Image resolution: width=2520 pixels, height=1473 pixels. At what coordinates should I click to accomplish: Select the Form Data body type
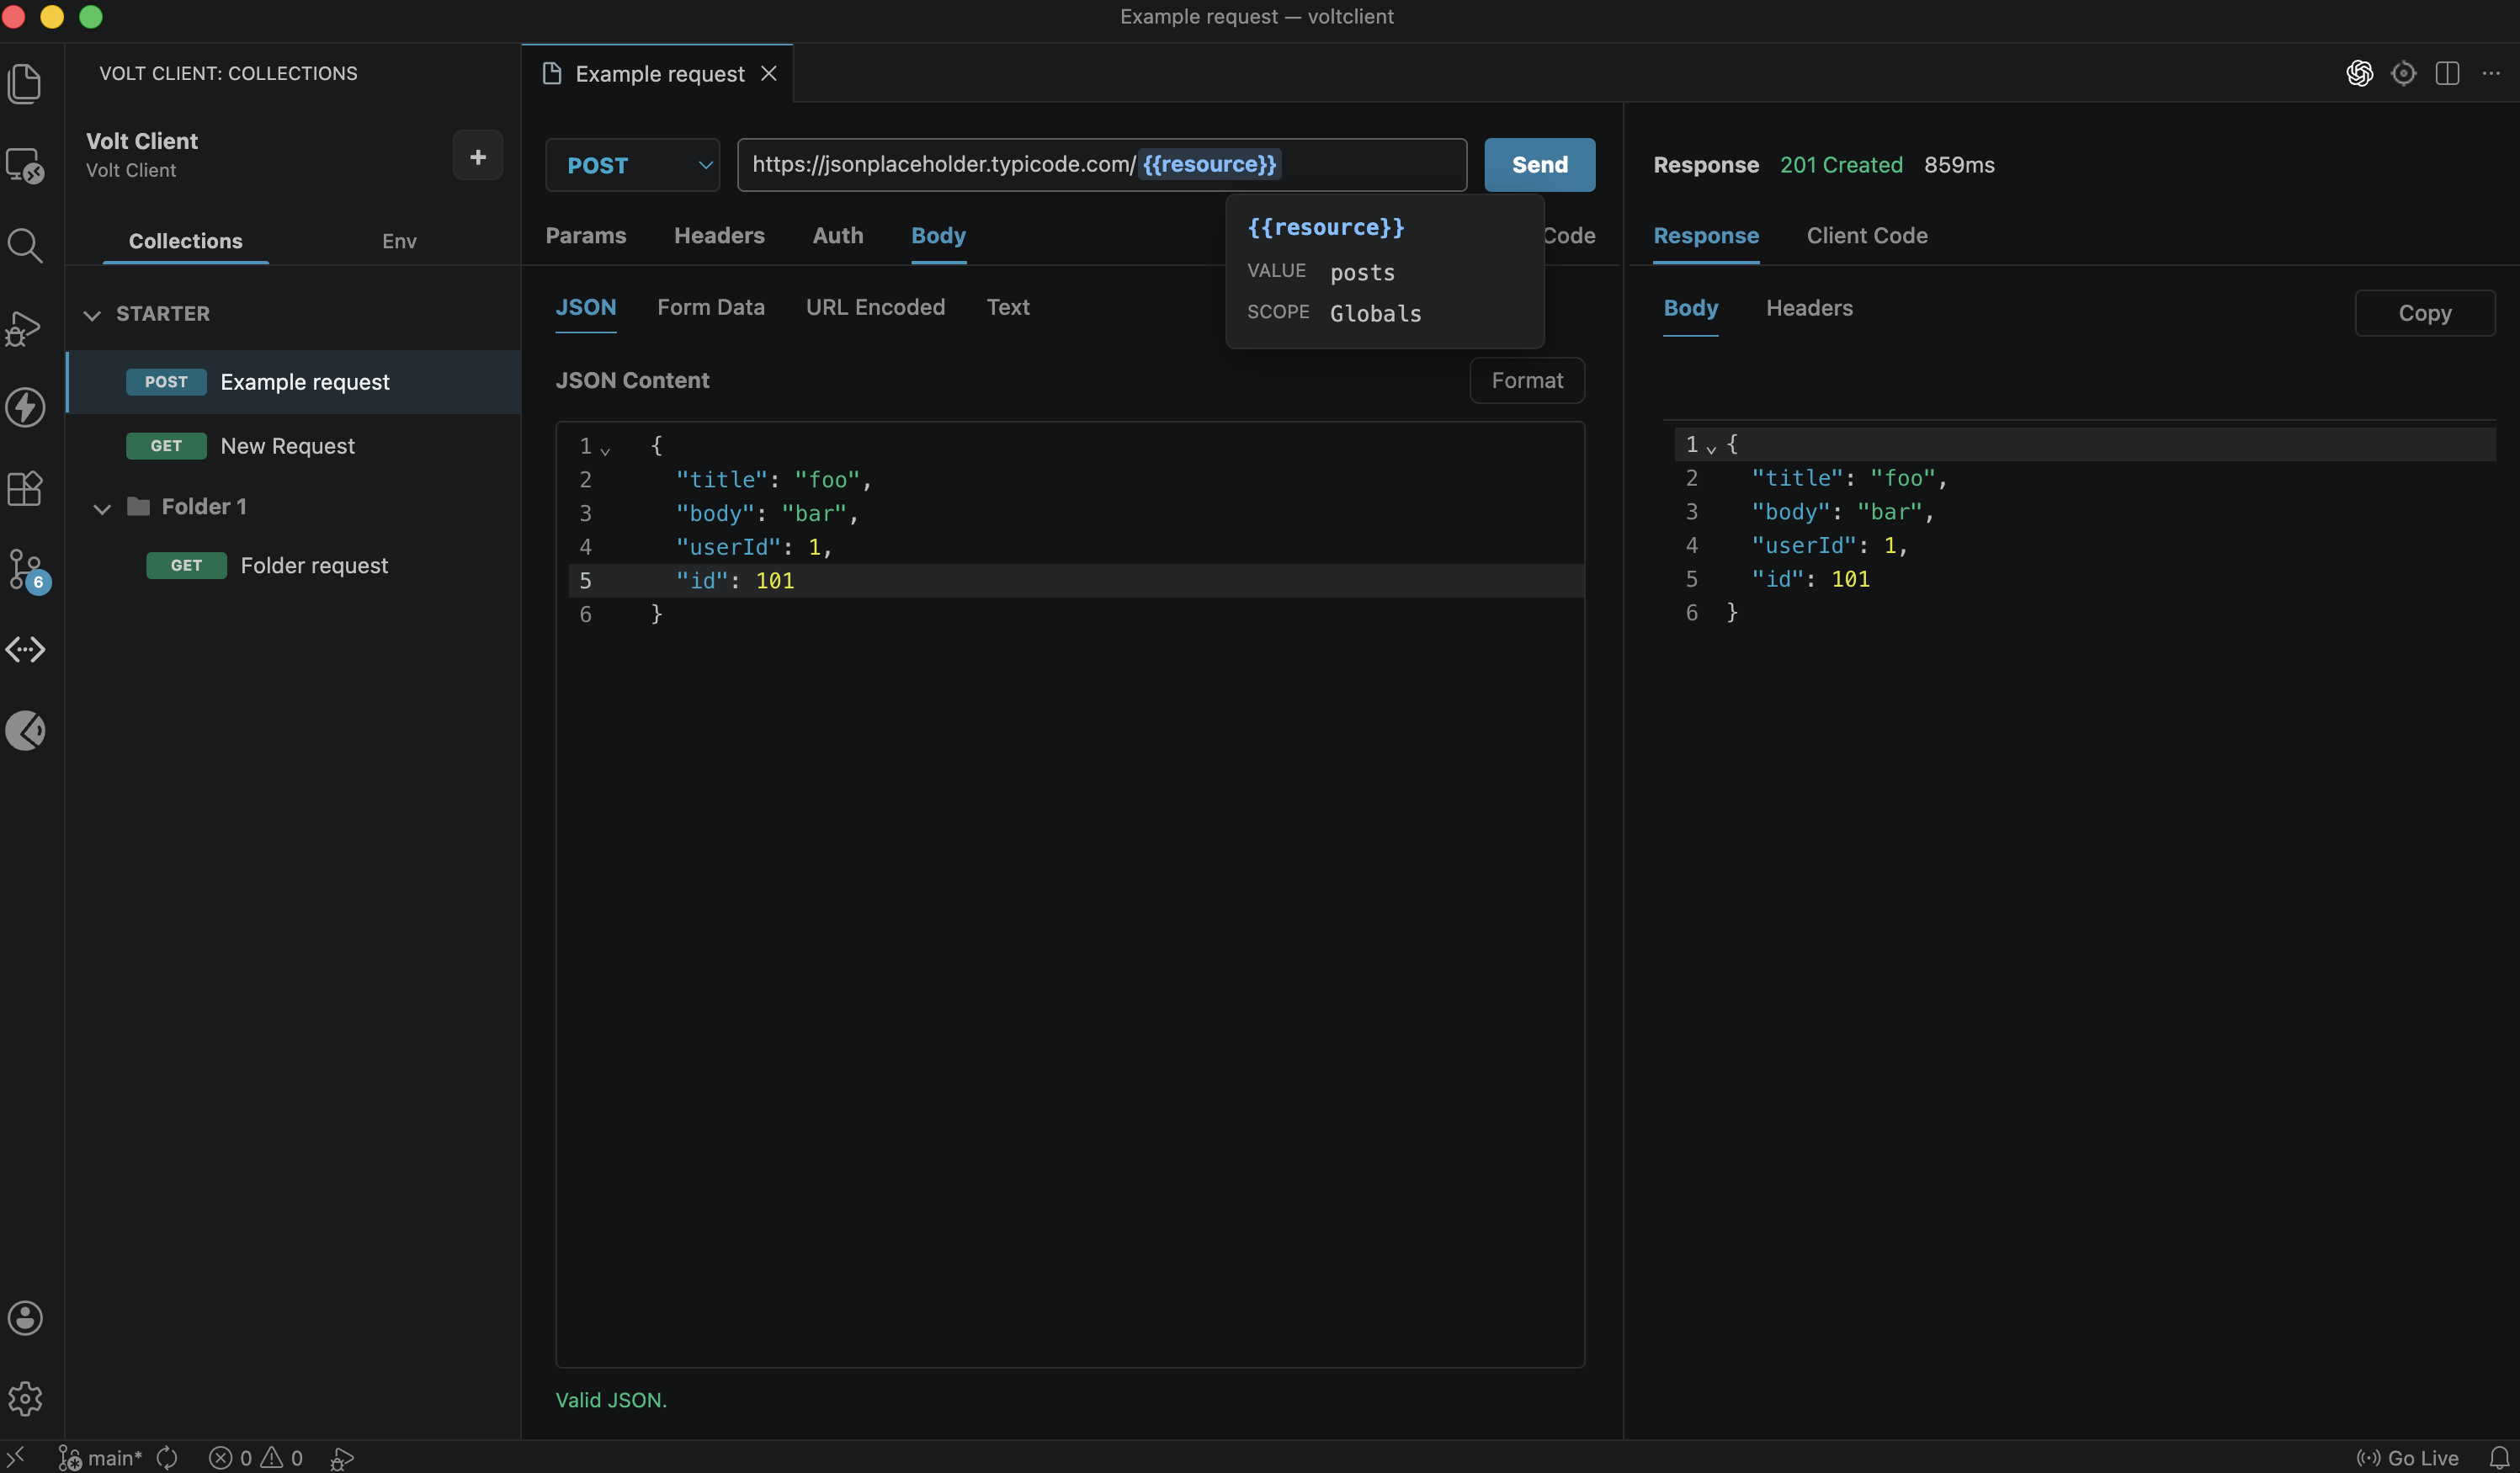[710, 308]
